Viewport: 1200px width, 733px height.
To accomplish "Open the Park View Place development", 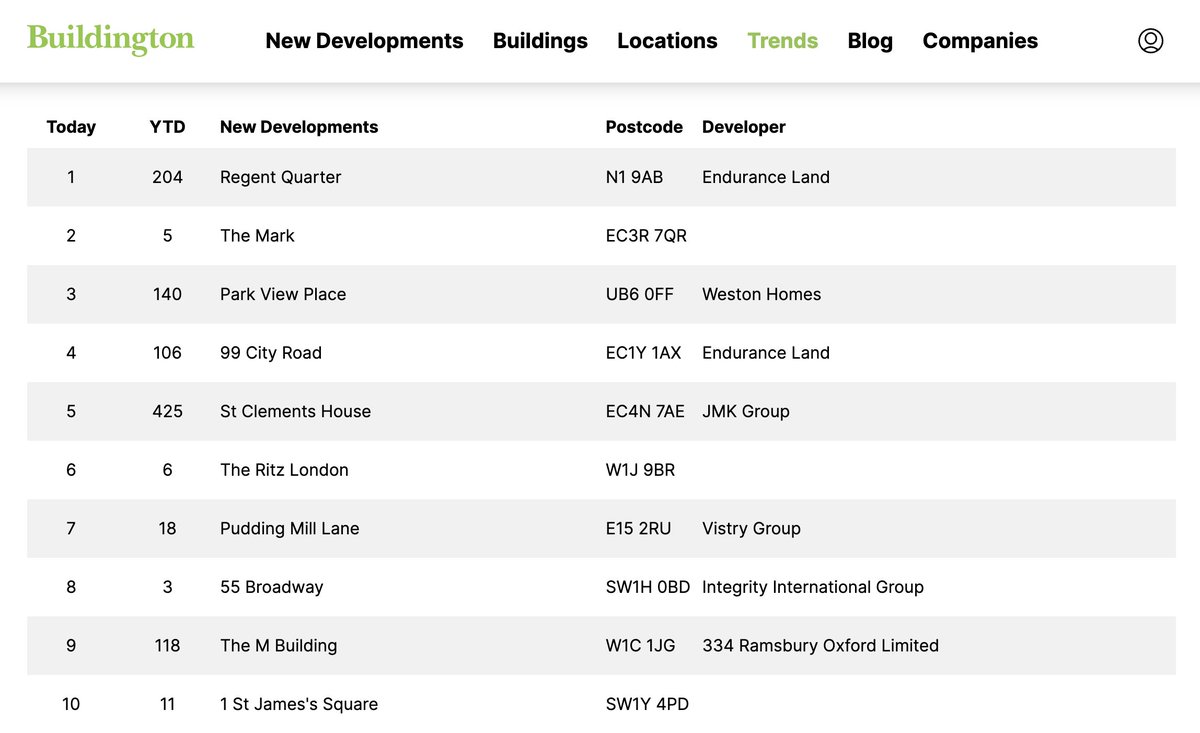I will pyautogui.click(x=283, y=294).
